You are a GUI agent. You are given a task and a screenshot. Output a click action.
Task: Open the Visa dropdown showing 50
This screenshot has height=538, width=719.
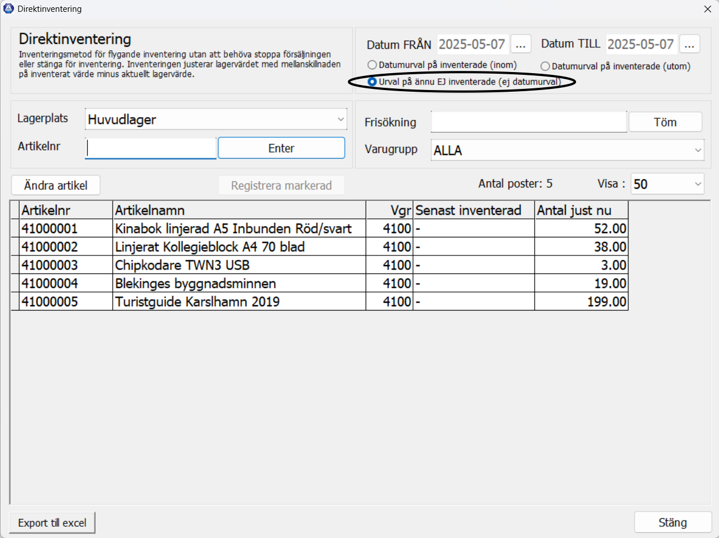pyautogui.click(x=667, y=184)
